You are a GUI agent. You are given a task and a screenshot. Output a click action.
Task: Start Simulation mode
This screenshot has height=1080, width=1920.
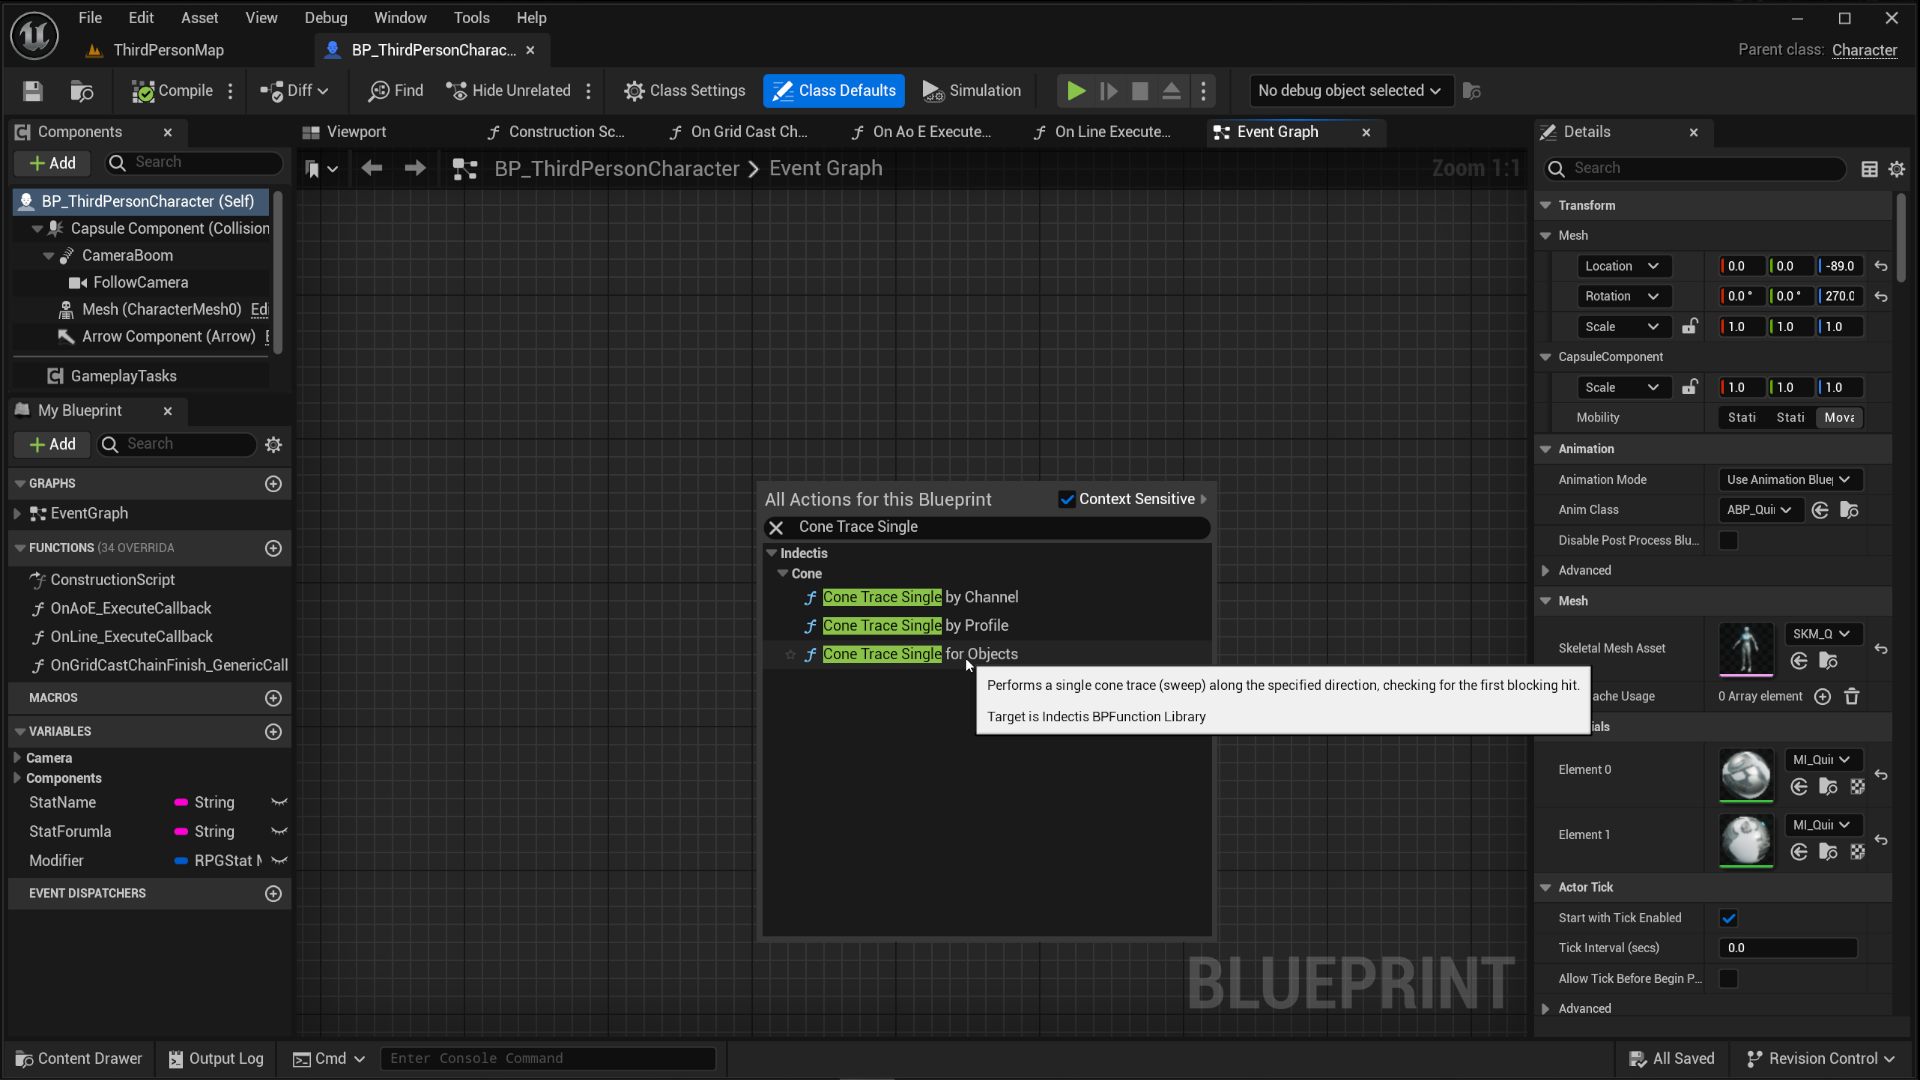point(972,91)
